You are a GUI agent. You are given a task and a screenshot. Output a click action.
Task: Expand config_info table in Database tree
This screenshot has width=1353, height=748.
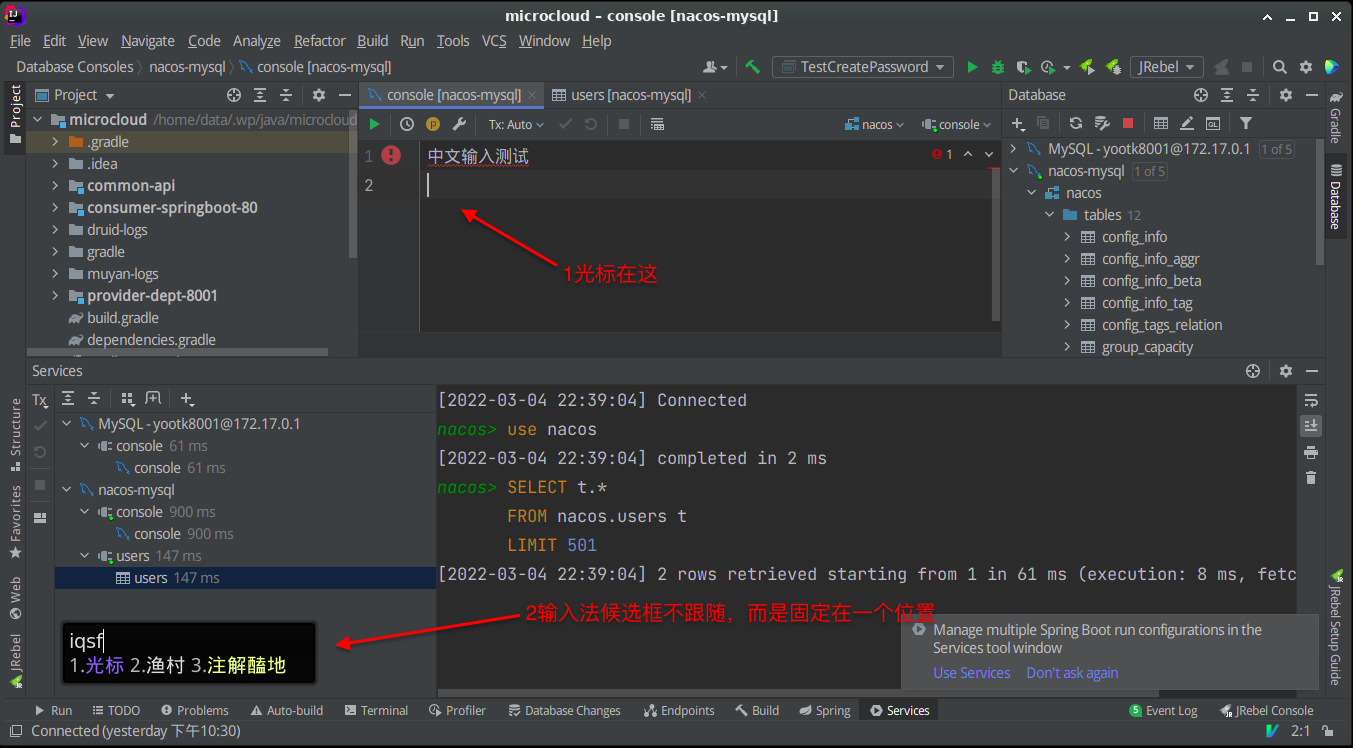click(x=1067, y=237)
